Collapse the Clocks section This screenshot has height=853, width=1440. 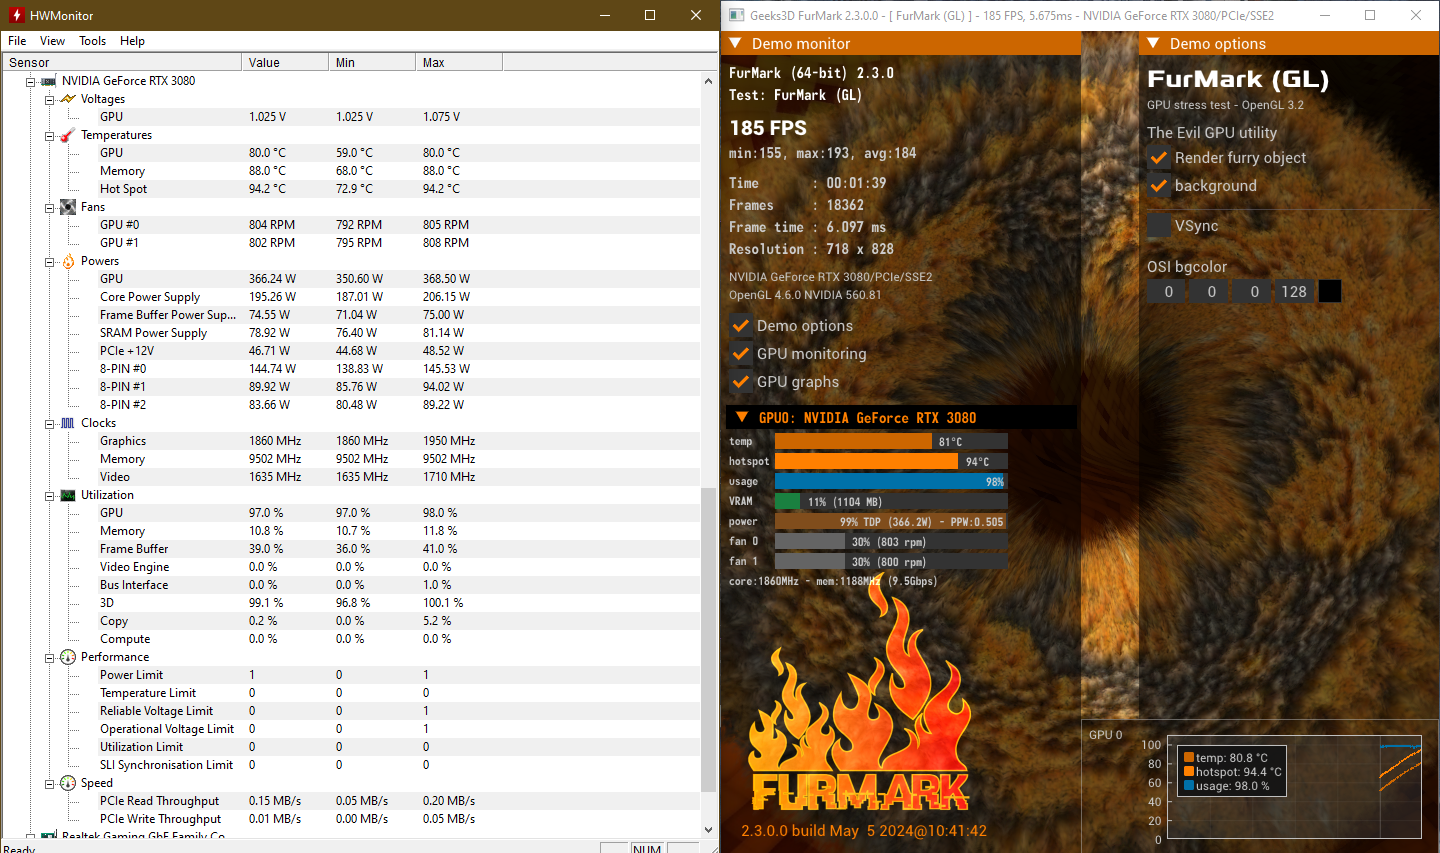pyautogui.click(x=49, y=423)
